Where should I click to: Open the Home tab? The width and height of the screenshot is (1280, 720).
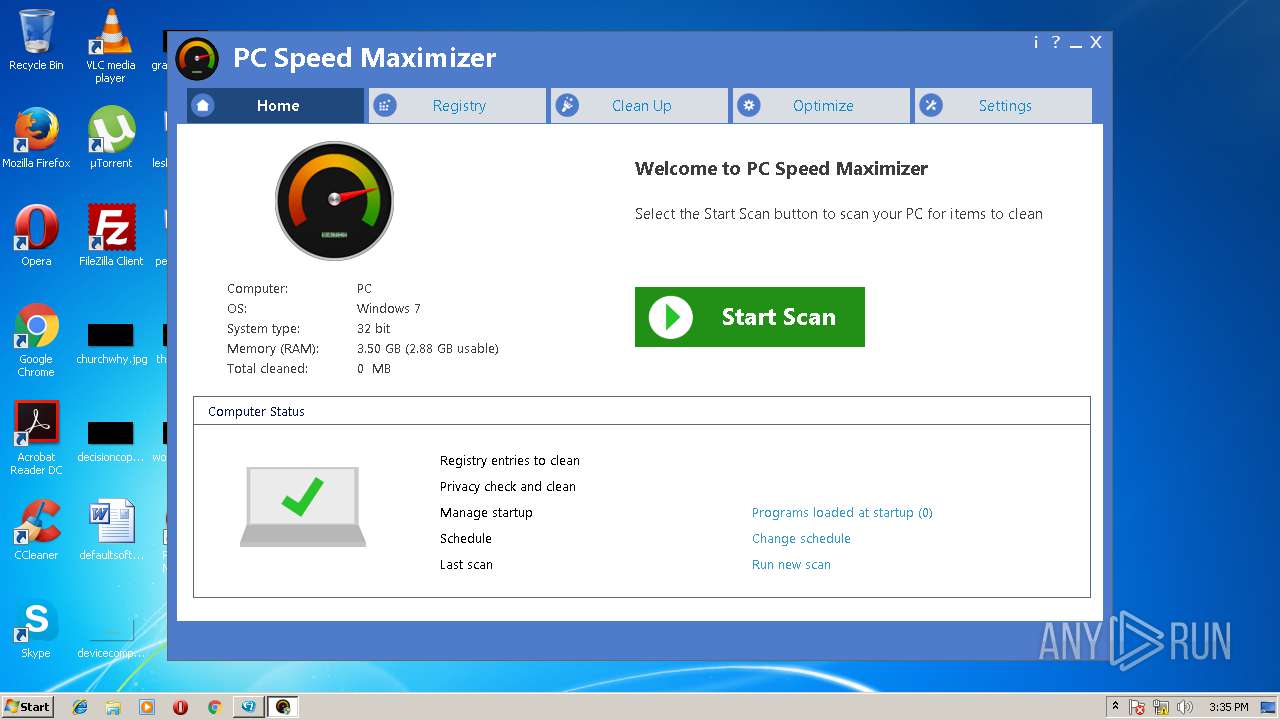click(x=275, y=105)
